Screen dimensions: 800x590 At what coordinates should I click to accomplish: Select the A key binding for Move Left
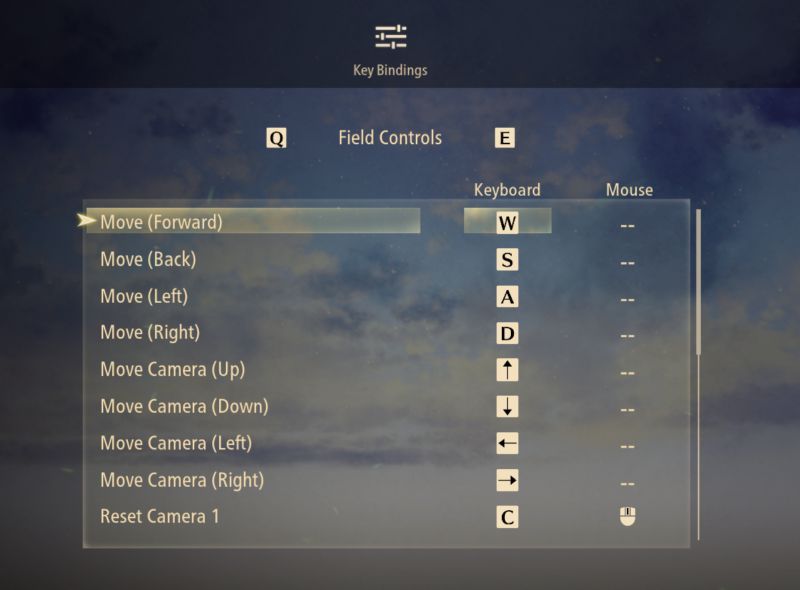click(507, 297)
